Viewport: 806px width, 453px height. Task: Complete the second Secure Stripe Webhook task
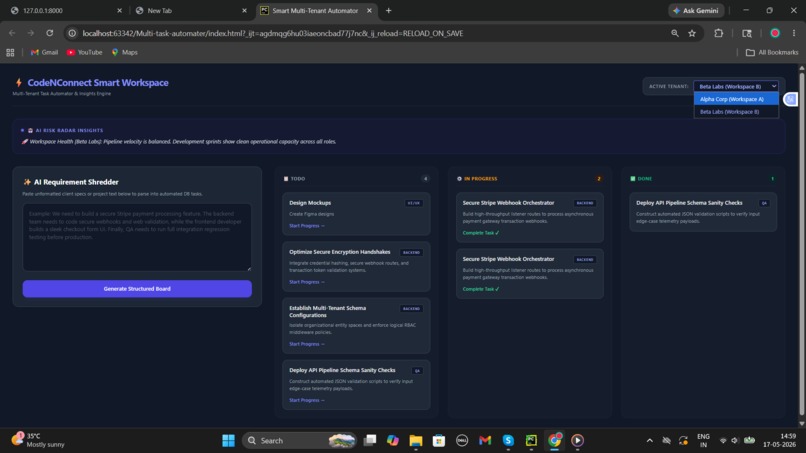pyautogui.click(x=481, y=289)
